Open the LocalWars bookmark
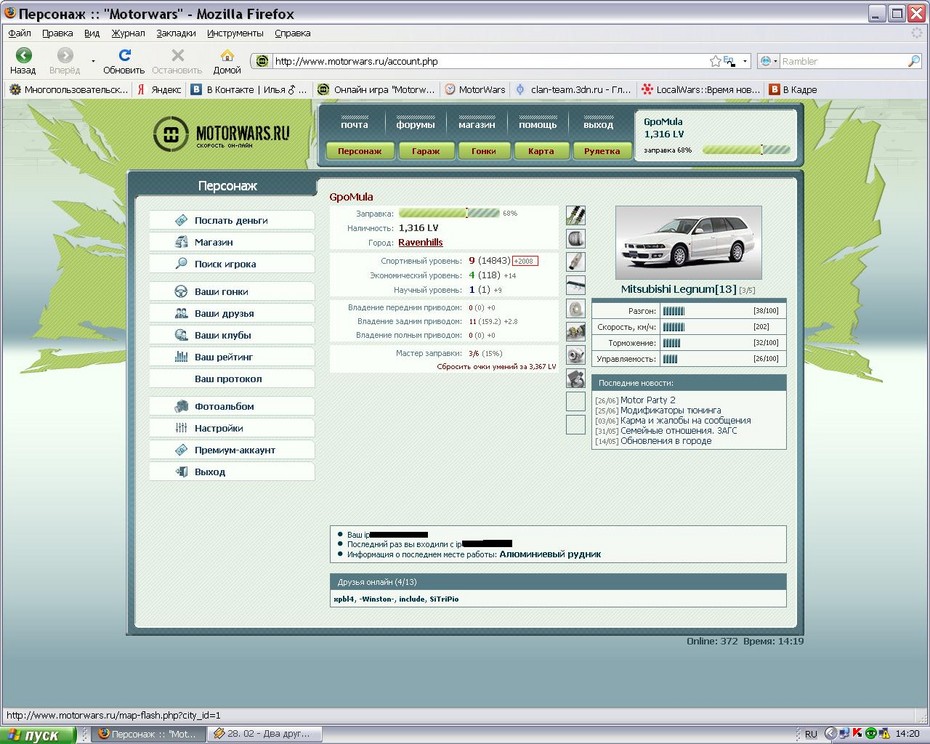This screenshot has height=744, width=930. coord(700,90)
